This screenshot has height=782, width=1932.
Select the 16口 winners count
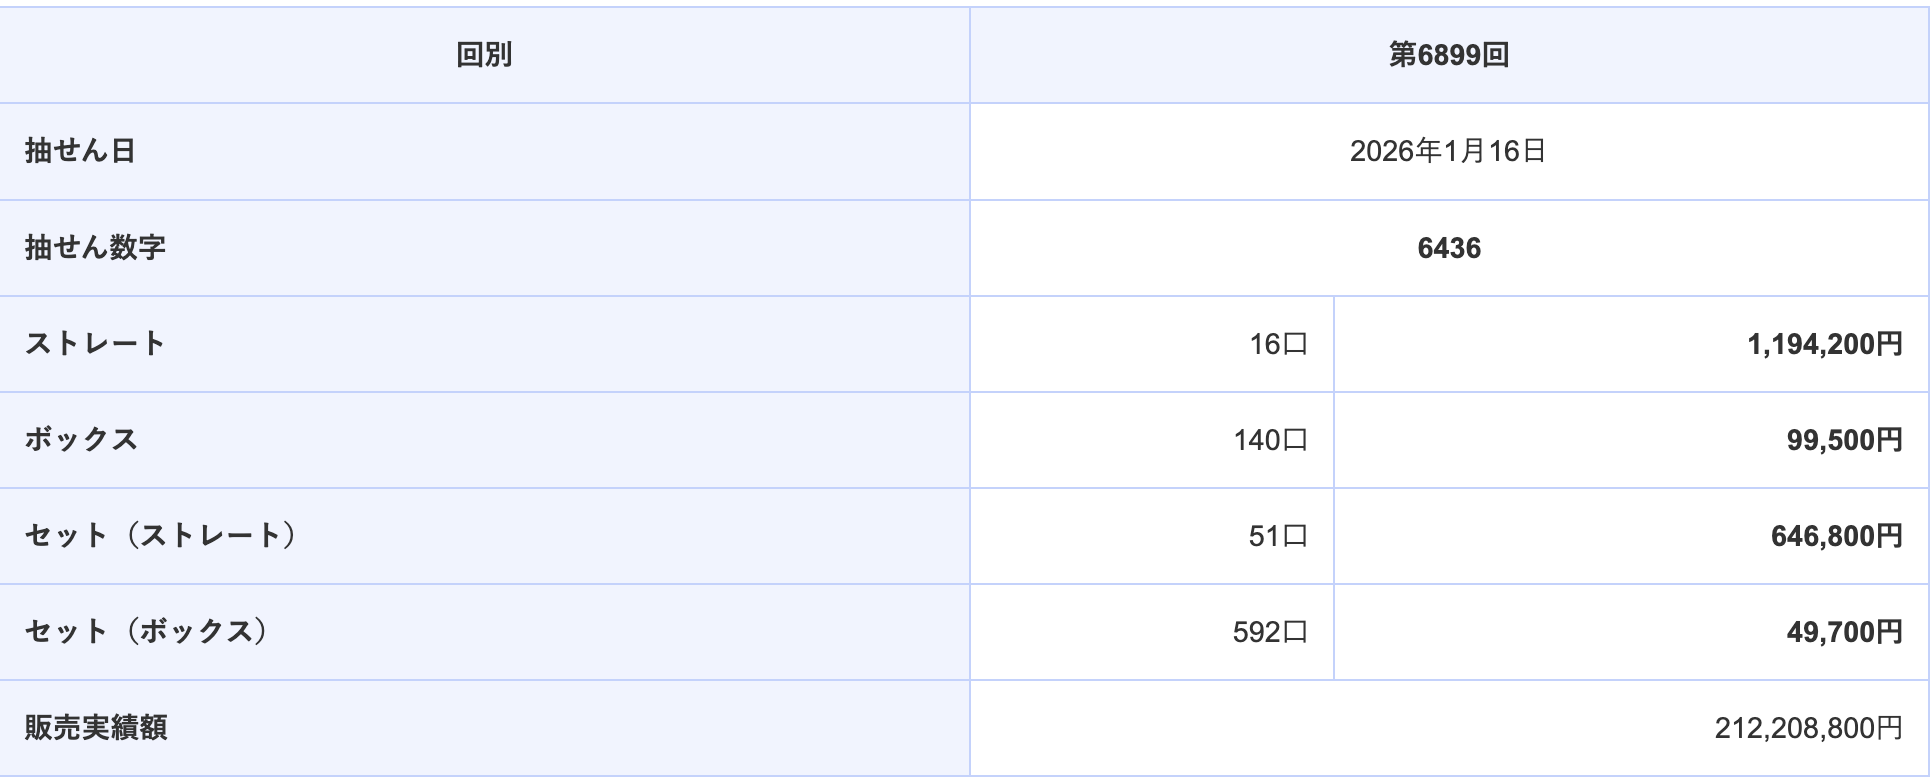(x=1278, y=344)
